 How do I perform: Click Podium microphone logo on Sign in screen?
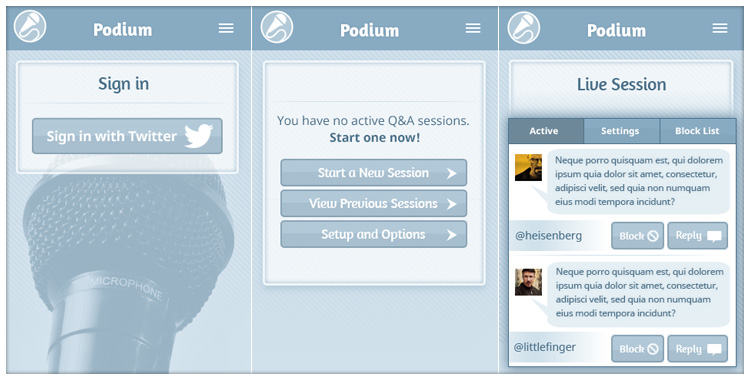(x=30, y=26)
